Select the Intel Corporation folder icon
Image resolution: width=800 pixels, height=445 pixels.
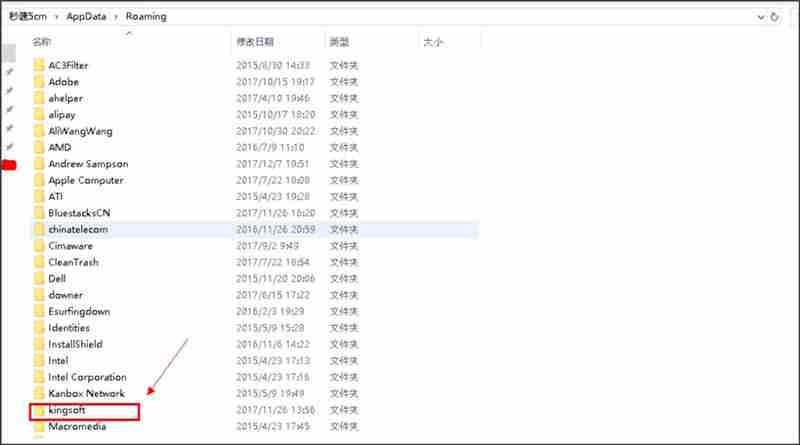pyautogui.click(x=39, y=377)
